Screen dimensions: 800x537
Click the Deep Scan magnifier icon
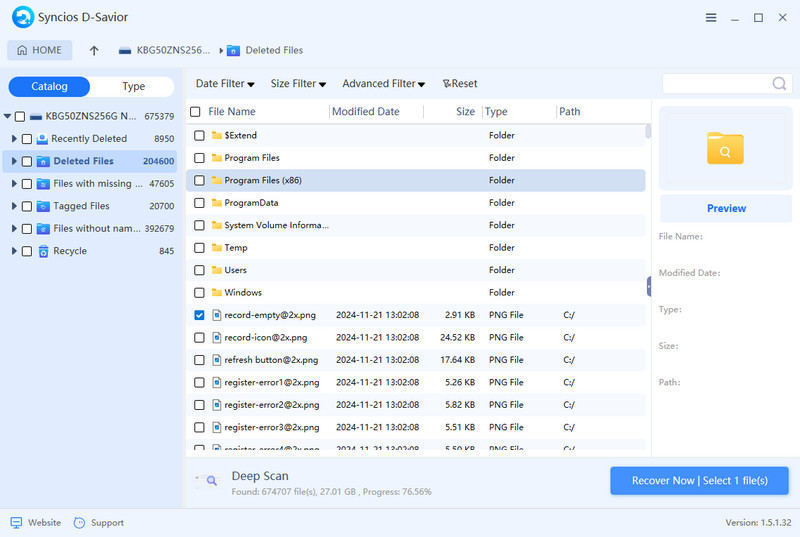(209, 481)
